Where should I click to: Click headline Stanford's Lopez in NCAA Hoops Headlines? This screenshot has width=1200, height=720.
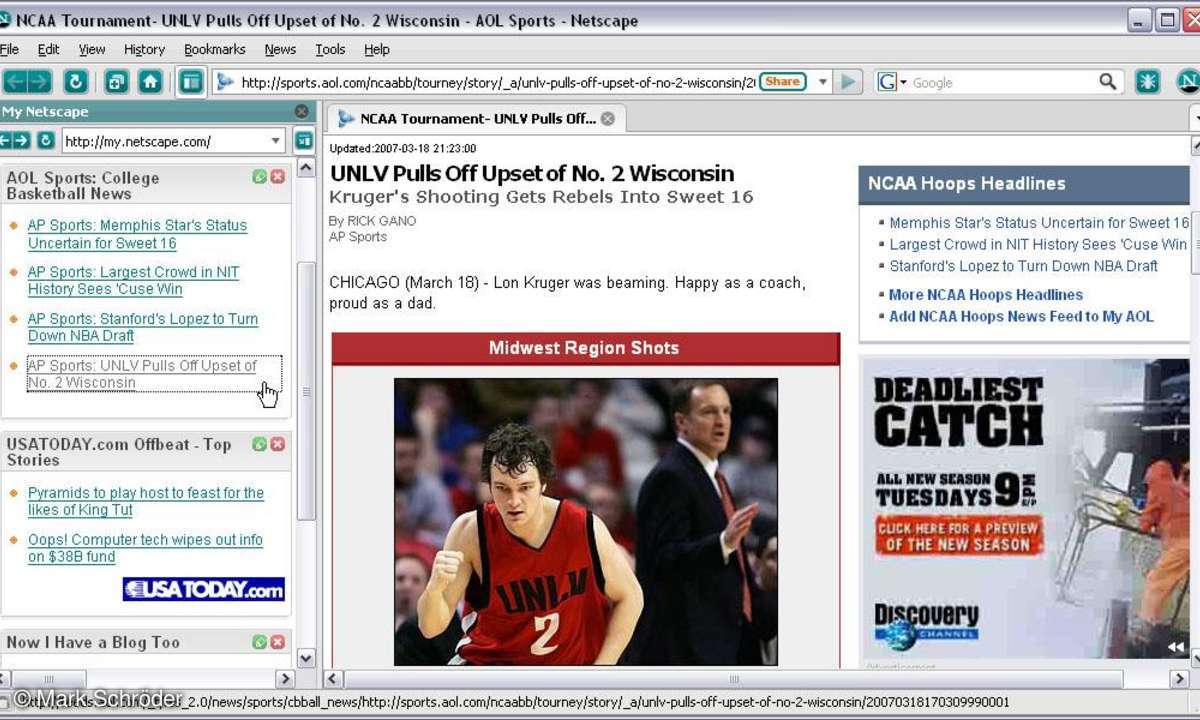pos(1023,266)
